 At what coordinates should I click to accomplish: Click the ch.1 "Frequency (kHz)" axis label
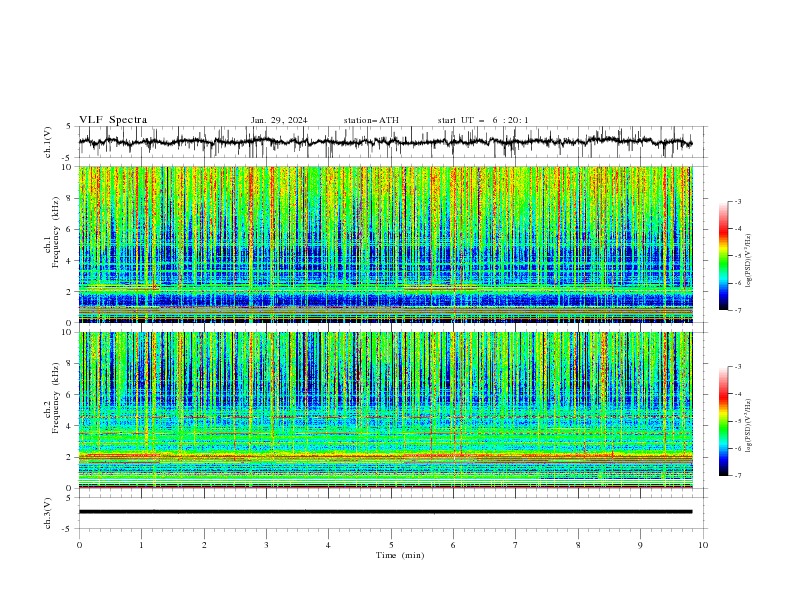pyautogui.click(x=56, y=232)
